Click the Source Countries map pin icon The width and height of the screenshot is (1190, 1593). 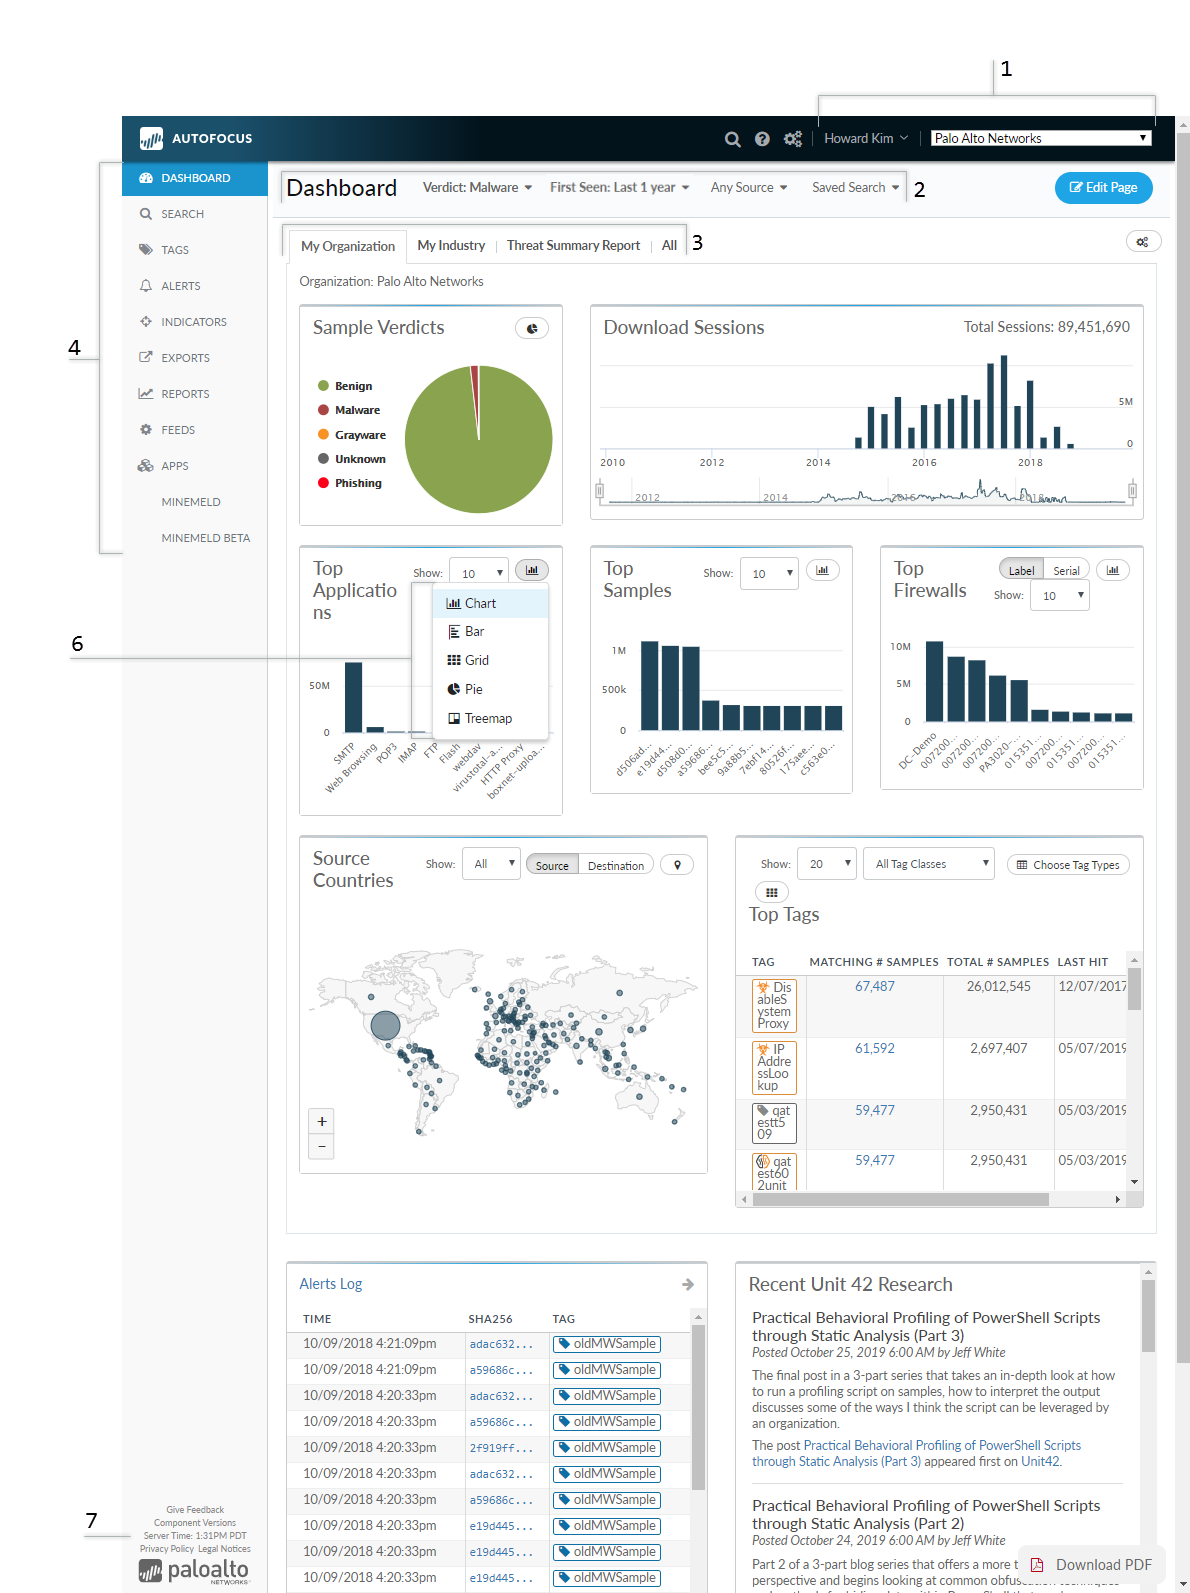click(x=677, y=865)
